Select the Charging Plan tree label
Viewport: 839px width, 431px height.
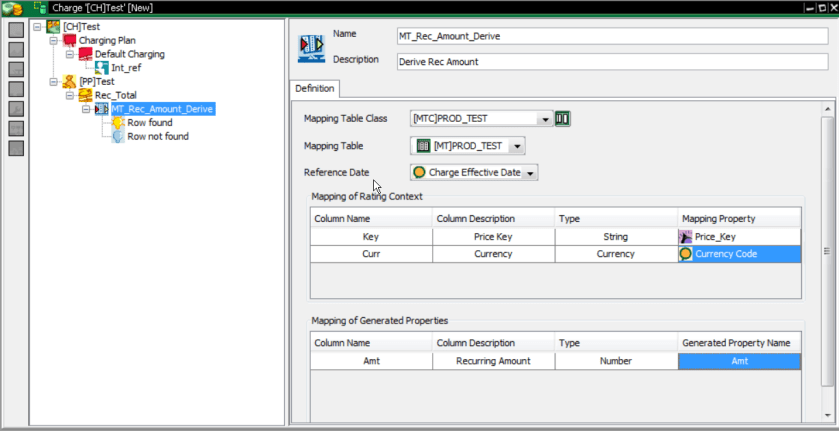click(107, 40)
